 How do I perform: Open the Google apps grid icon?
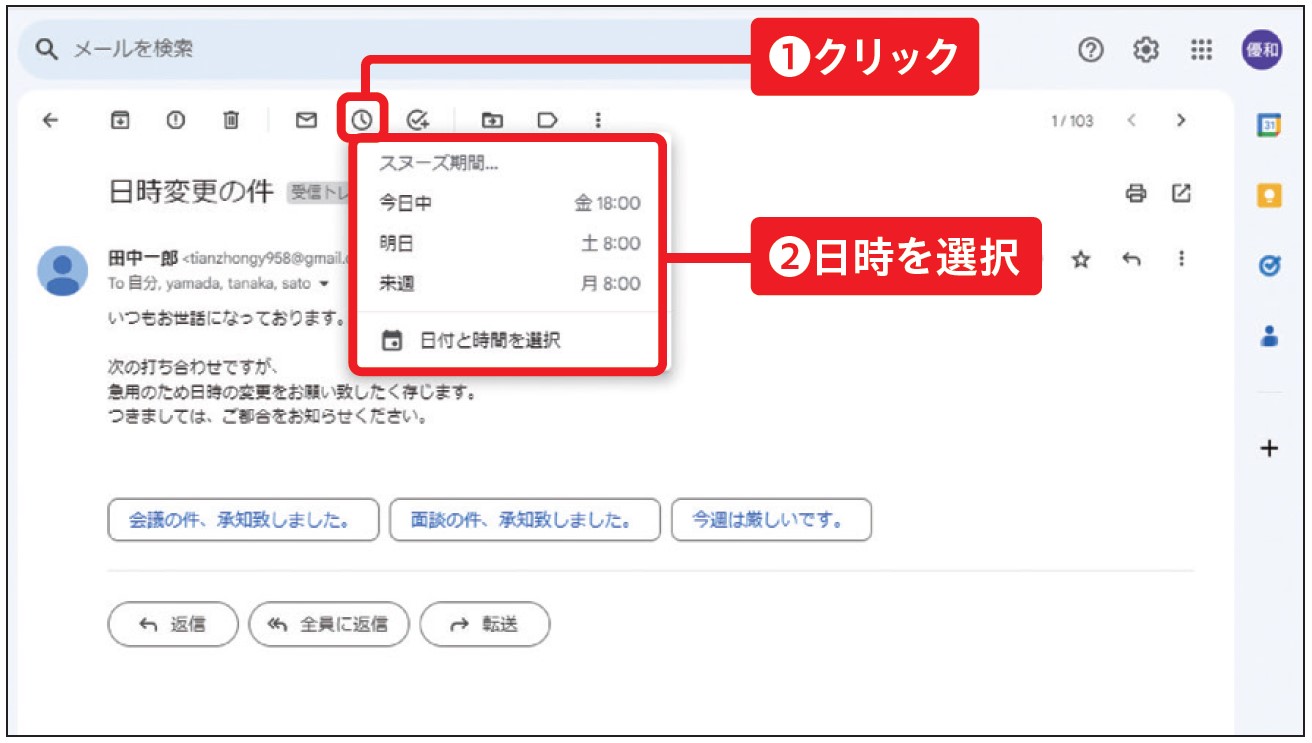pos(1201,50)
